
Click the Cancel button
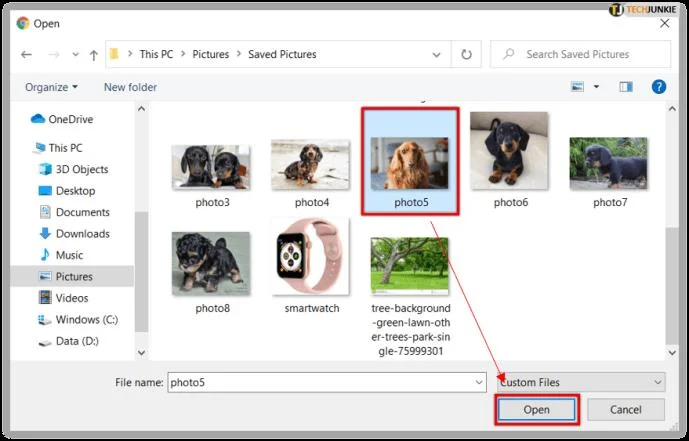click(x=626, y=409)
